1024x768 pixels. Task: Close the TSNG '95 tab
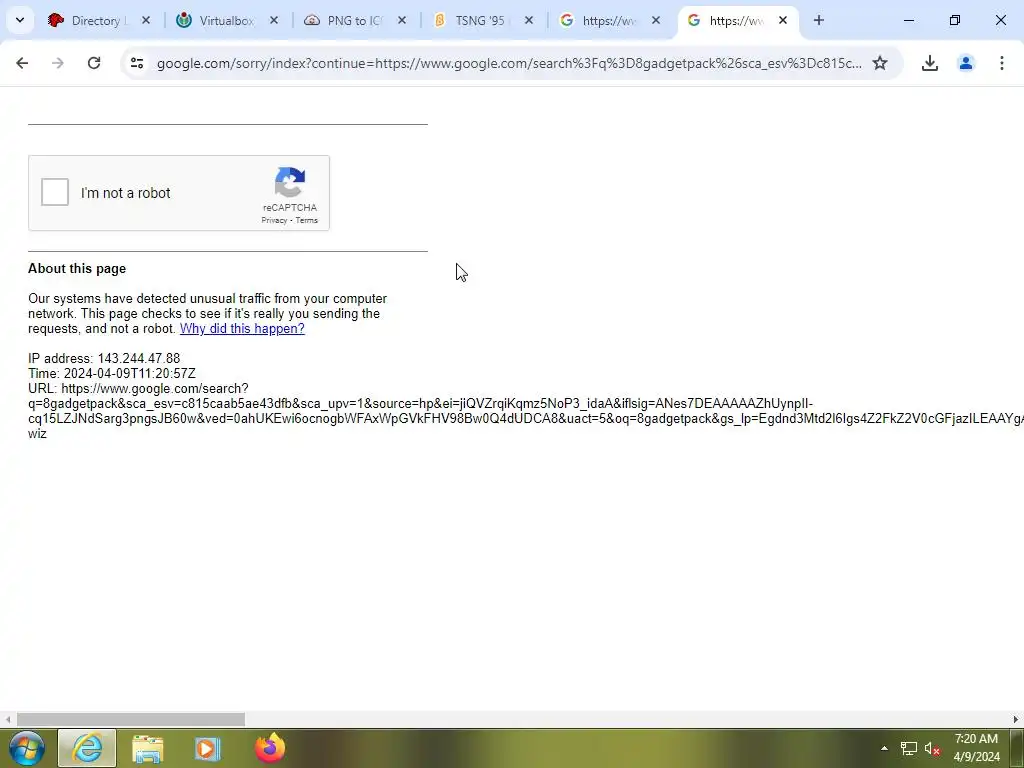click(x=529, y=21)
